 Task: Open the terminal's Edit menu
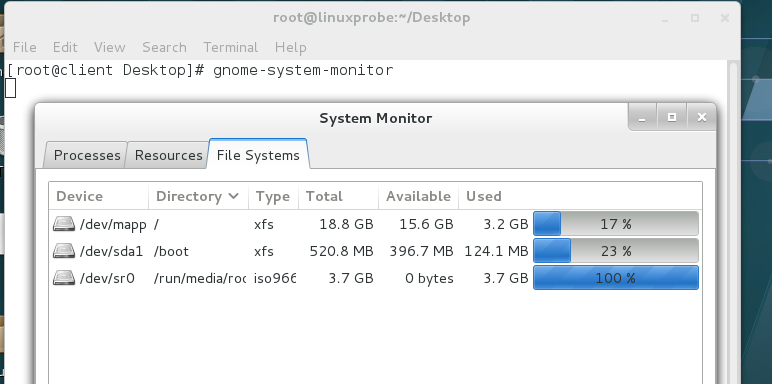pos(65,47)
